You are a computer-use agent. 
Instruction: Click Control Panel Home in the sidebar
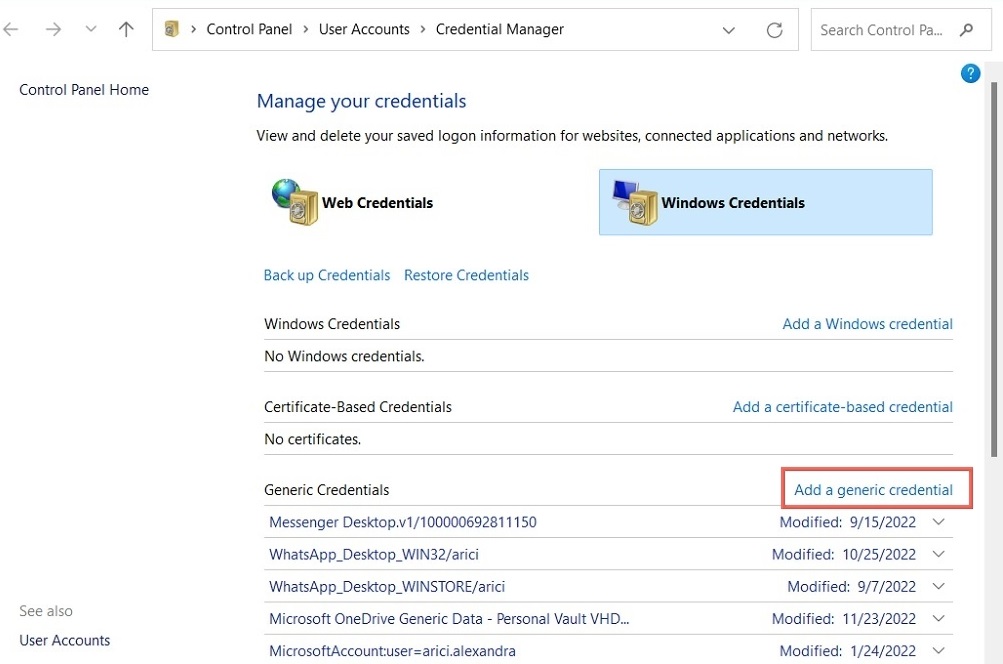pos(84,89)
